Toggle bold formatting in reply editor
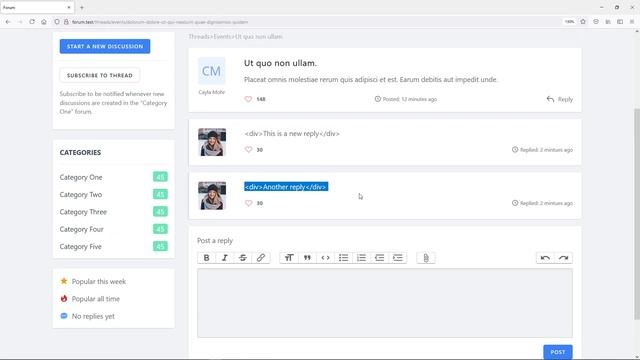The width and height of the screenshot is (640, 360). pyautogui.click(x=207, y=258)
